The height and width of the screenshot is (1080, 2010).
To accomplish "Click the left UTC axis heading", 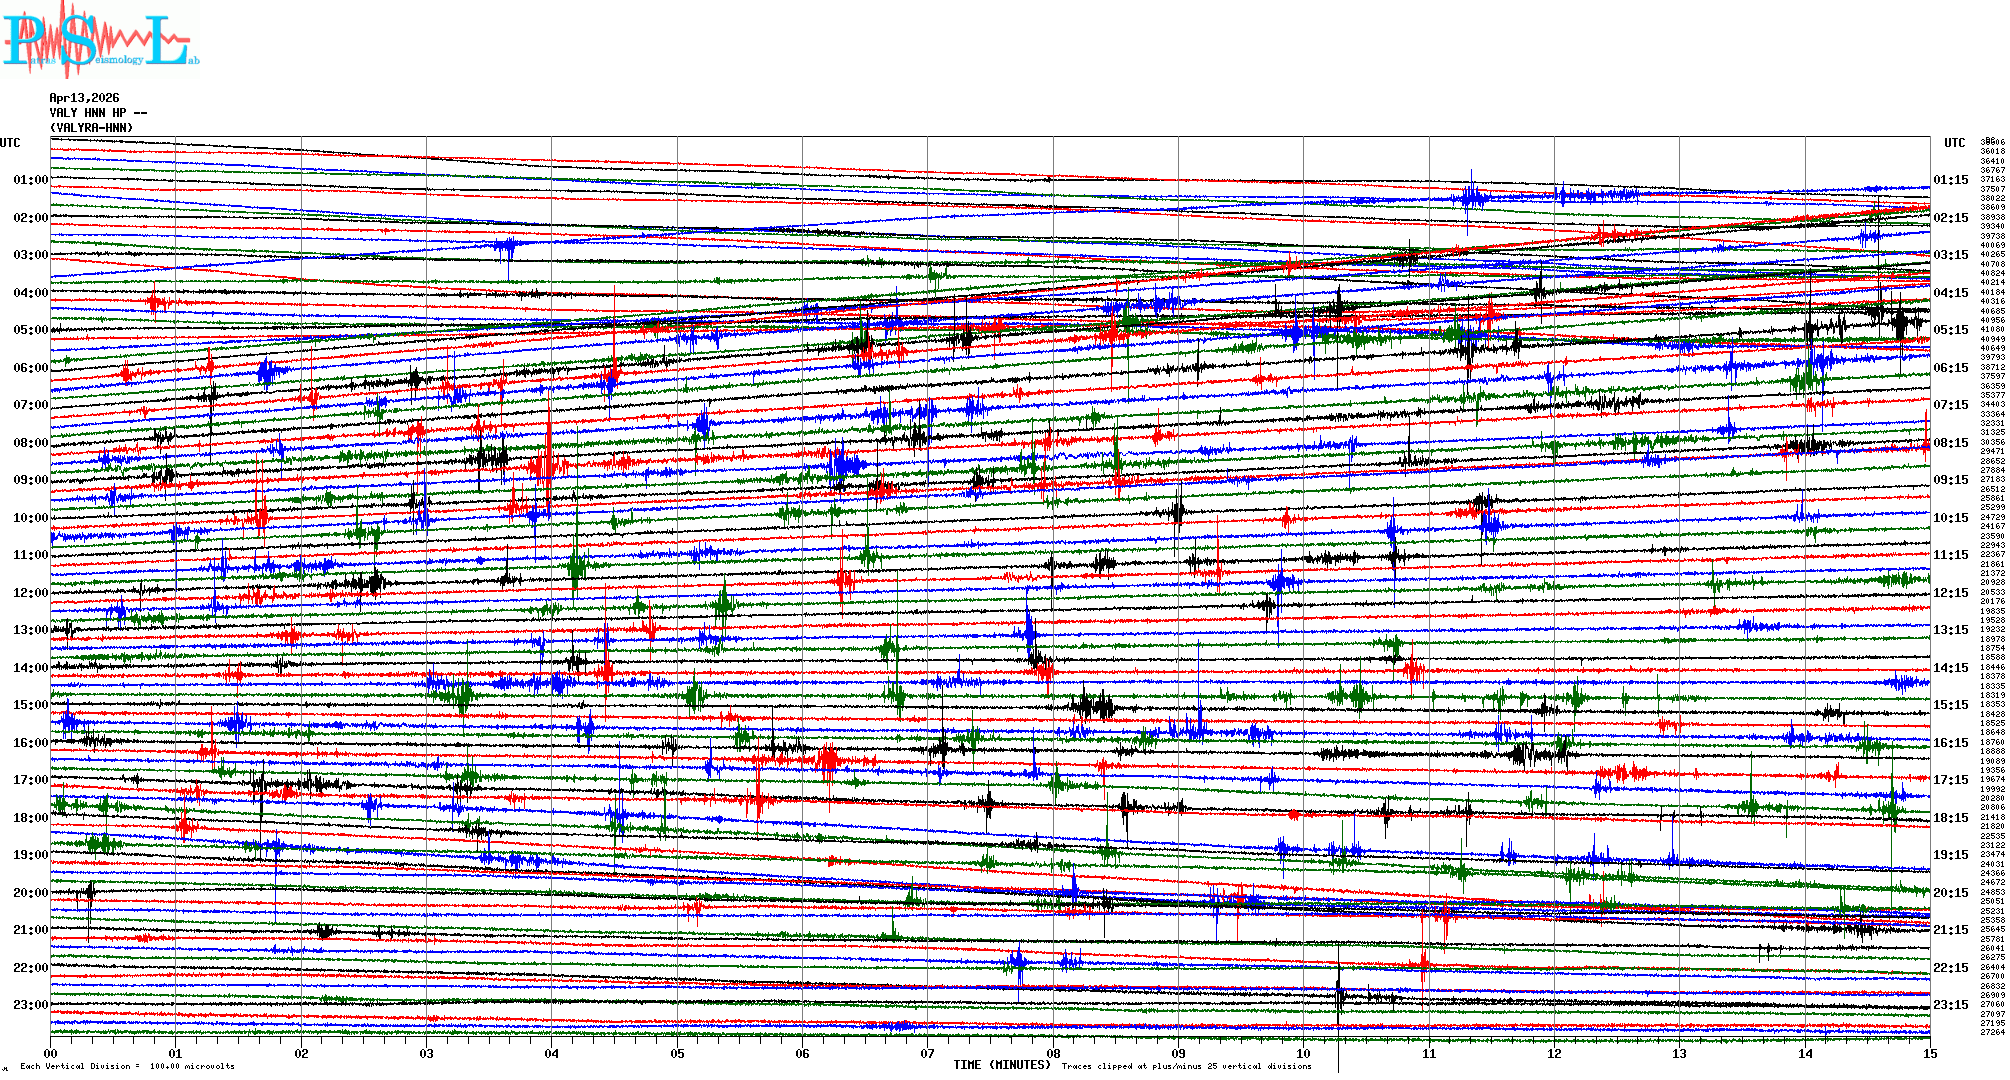I will (10, 143).
